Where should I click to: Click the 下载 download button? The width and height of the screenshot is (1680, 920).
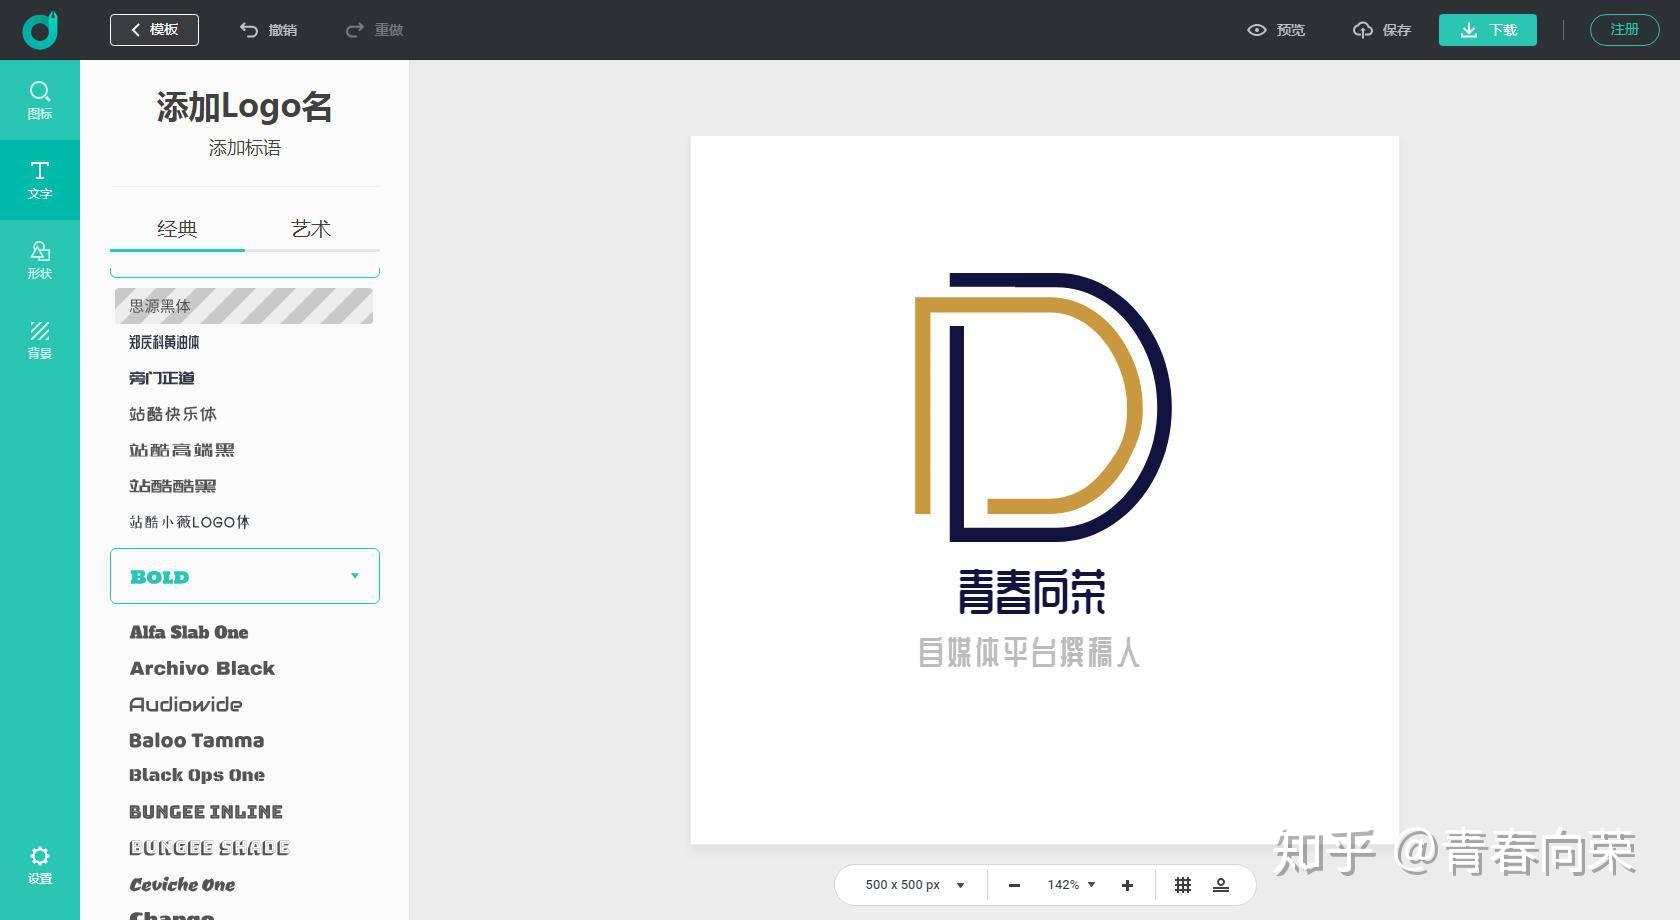(1487, 30)
